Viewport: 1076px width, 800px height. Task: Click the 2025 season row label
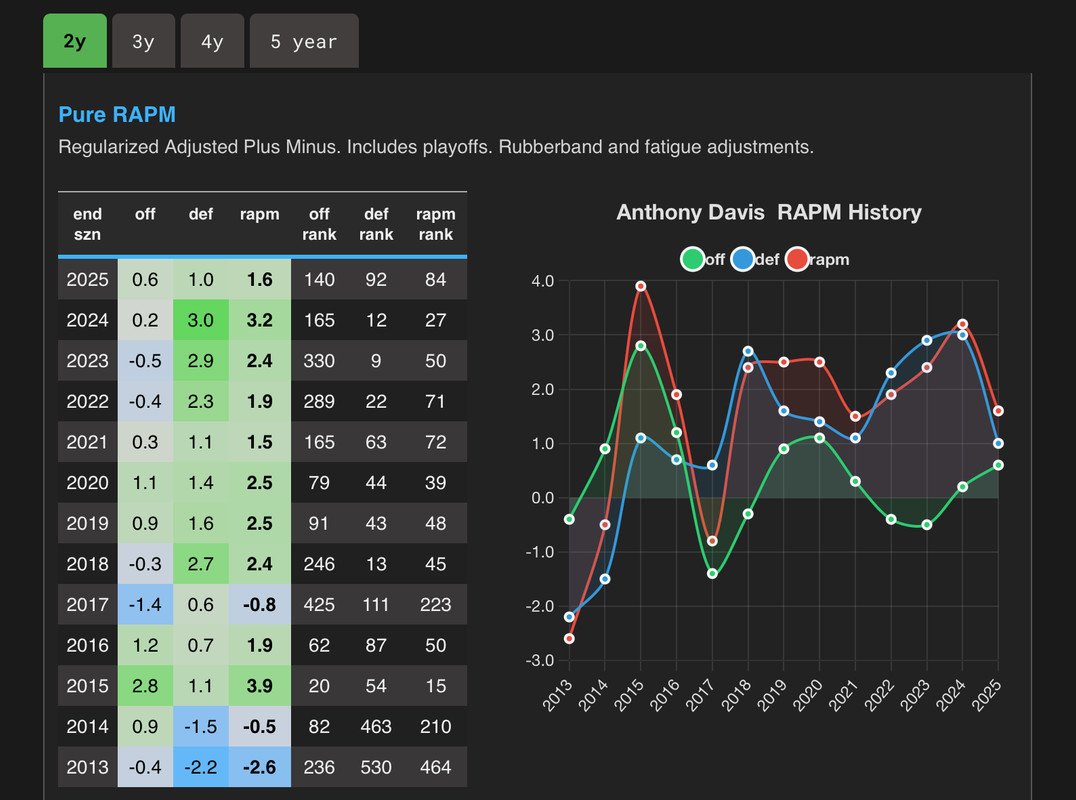[x=87, y=279]
